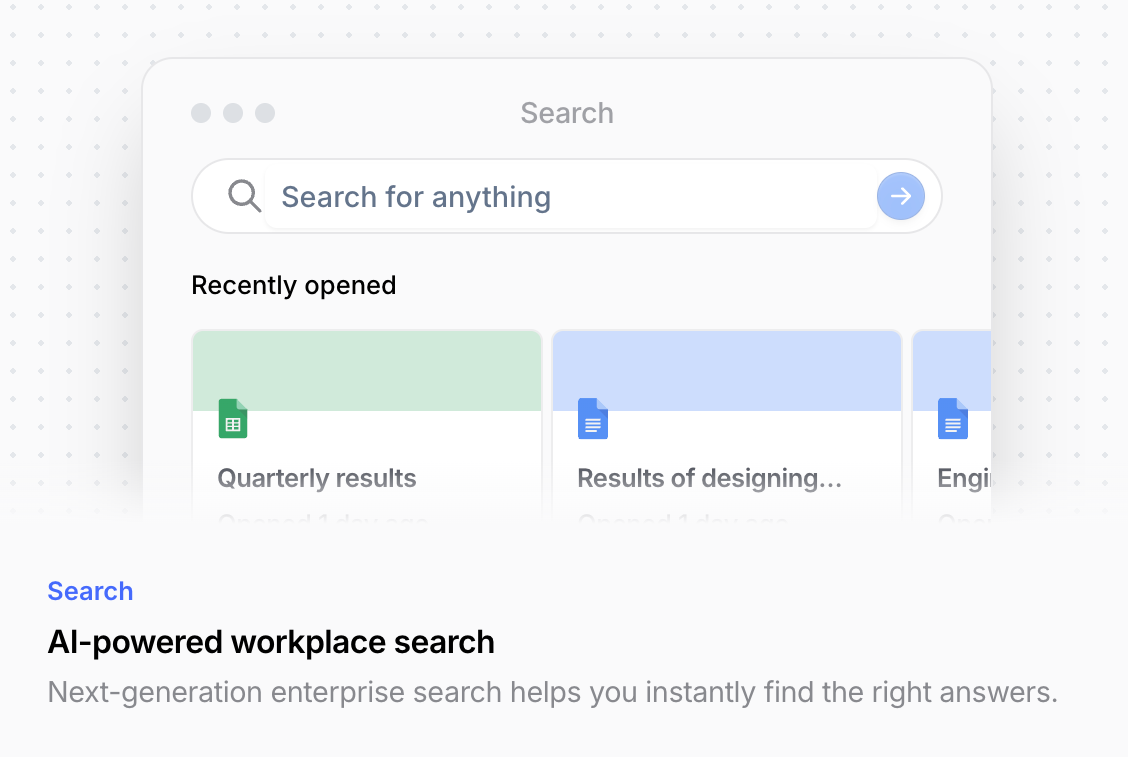Click the AI-powered workplace search heading
Screen dimensions: 1128x757
pyautogui.click(x=271, y=642)
